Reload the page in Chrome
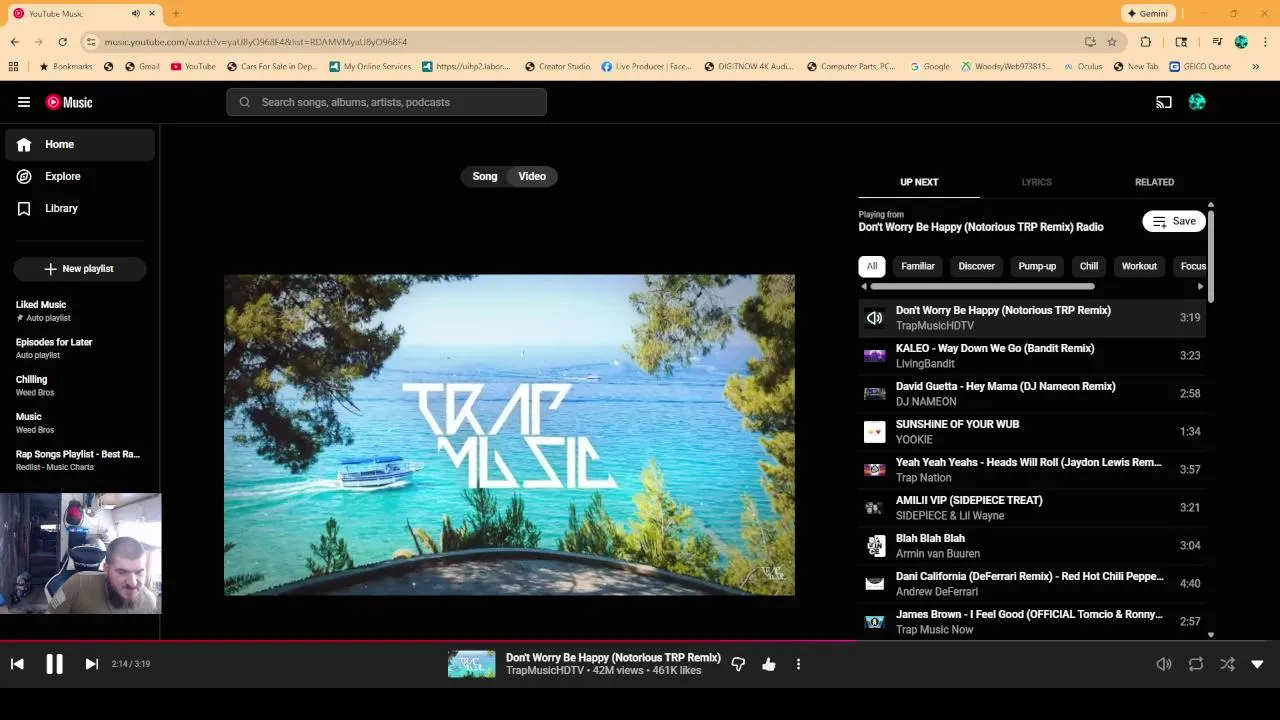The height and width of the screenshot is (720, 1280). pos(62,42)
